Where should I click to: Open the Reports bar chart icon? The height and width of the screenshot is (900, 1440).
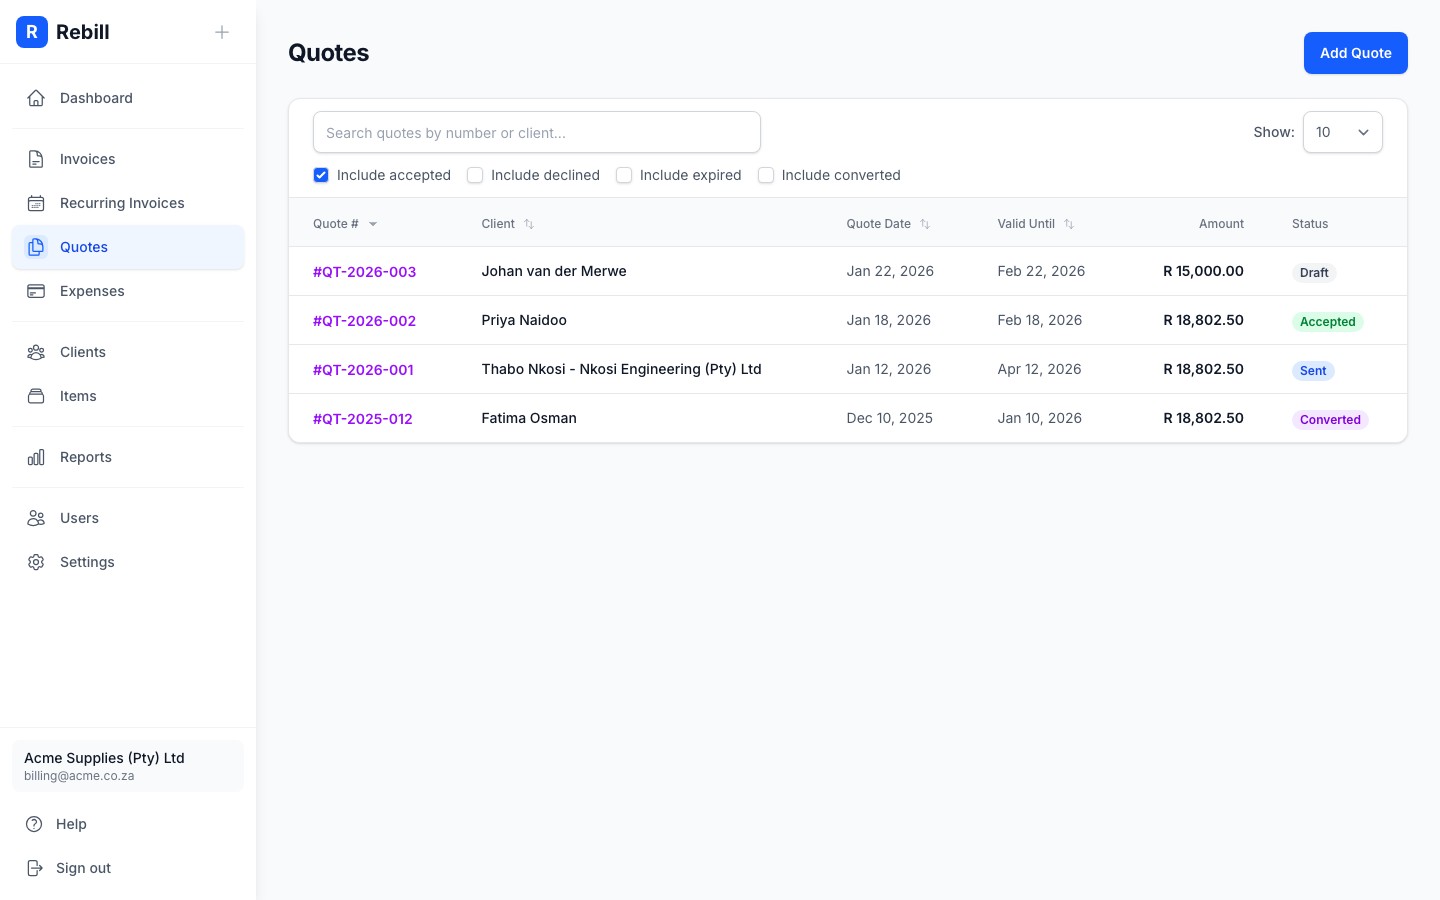[36, 457]
